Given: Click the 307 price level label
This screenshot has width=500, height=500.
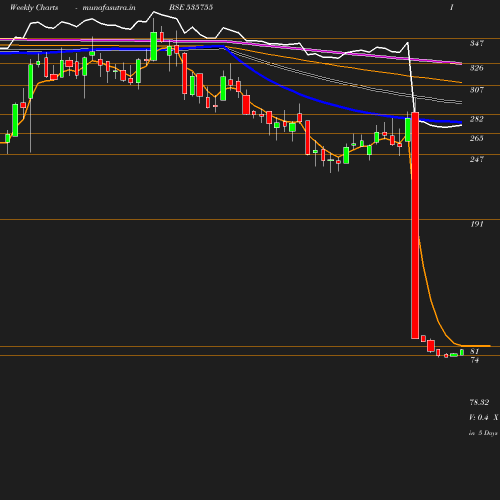Looking at the screenshot, I should coord(477,90).
